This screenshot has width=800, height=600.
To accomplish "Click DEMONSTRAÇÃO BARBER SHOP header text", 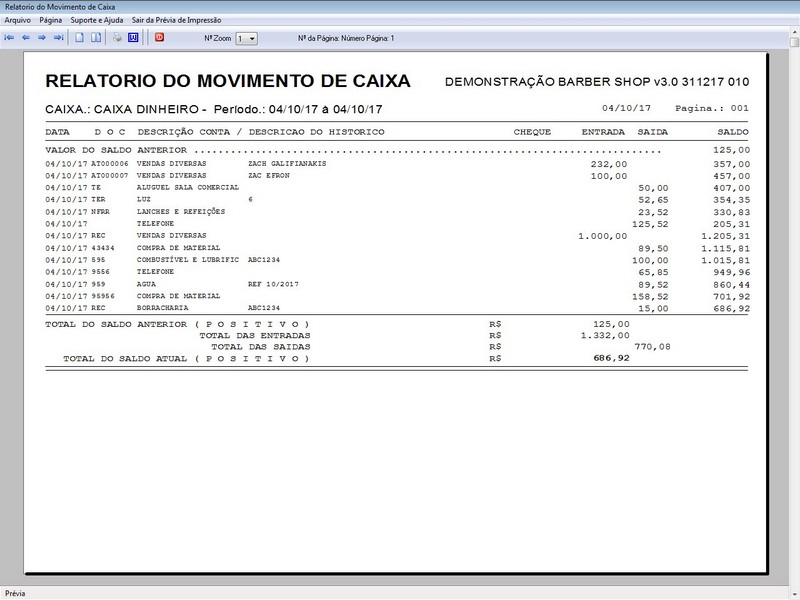I will click(x=597, y=82).
